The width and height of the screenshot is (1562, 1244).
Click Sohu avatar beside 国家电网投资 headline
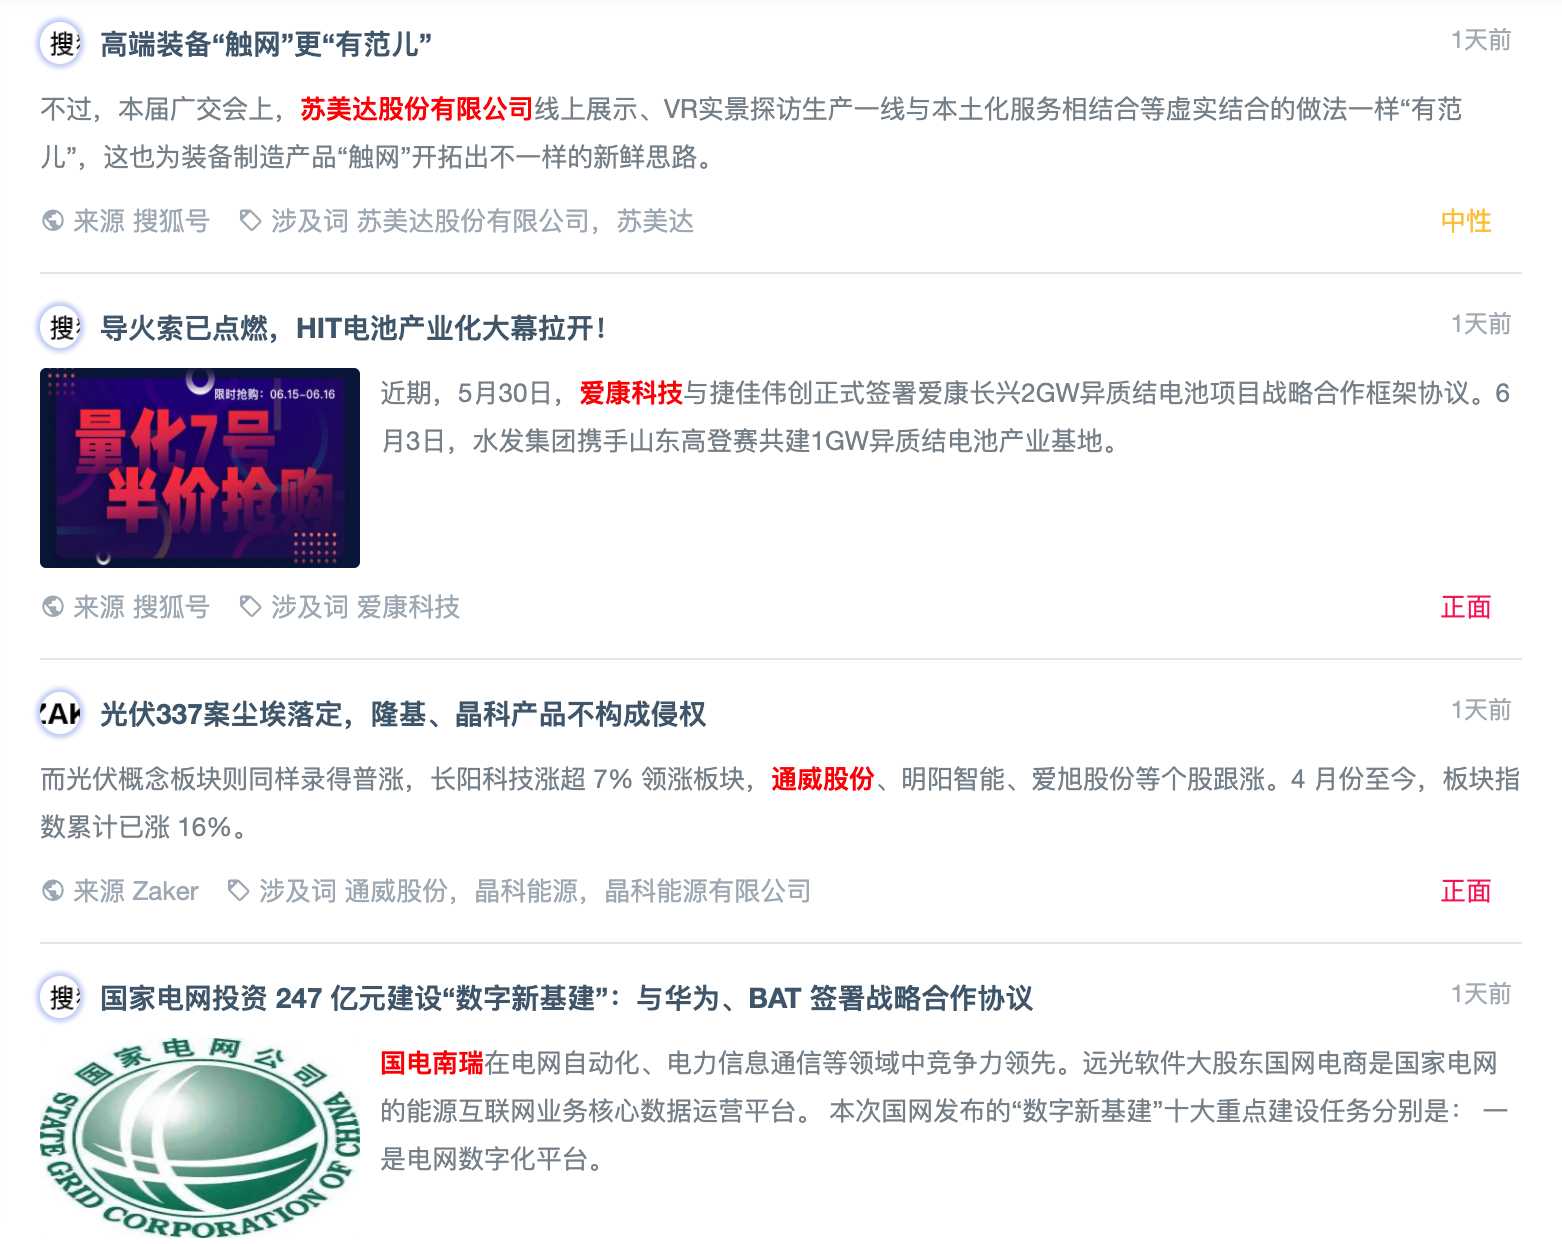tap(60, 997)
